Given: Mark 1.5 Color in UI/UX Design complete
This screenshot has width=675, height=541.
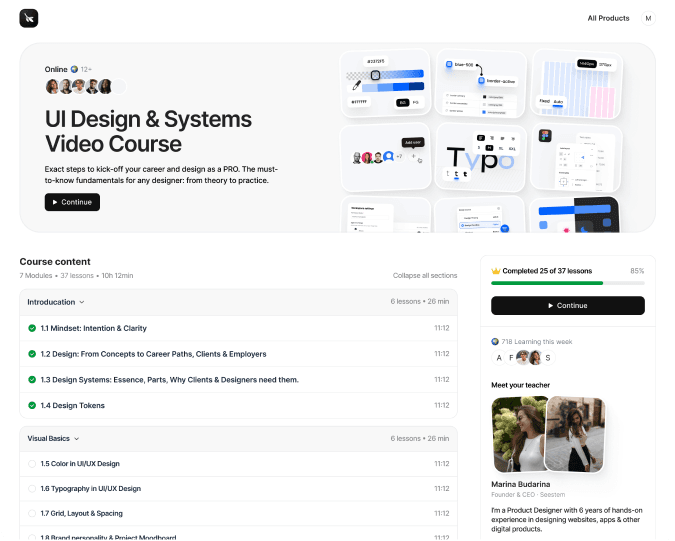Looking at the screenshot, I should 32,464.
